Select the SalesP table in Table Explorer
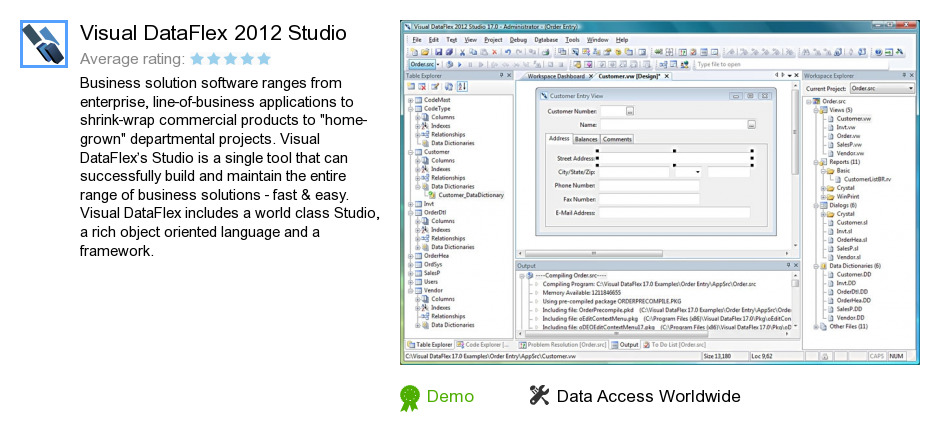 [432, 273]
